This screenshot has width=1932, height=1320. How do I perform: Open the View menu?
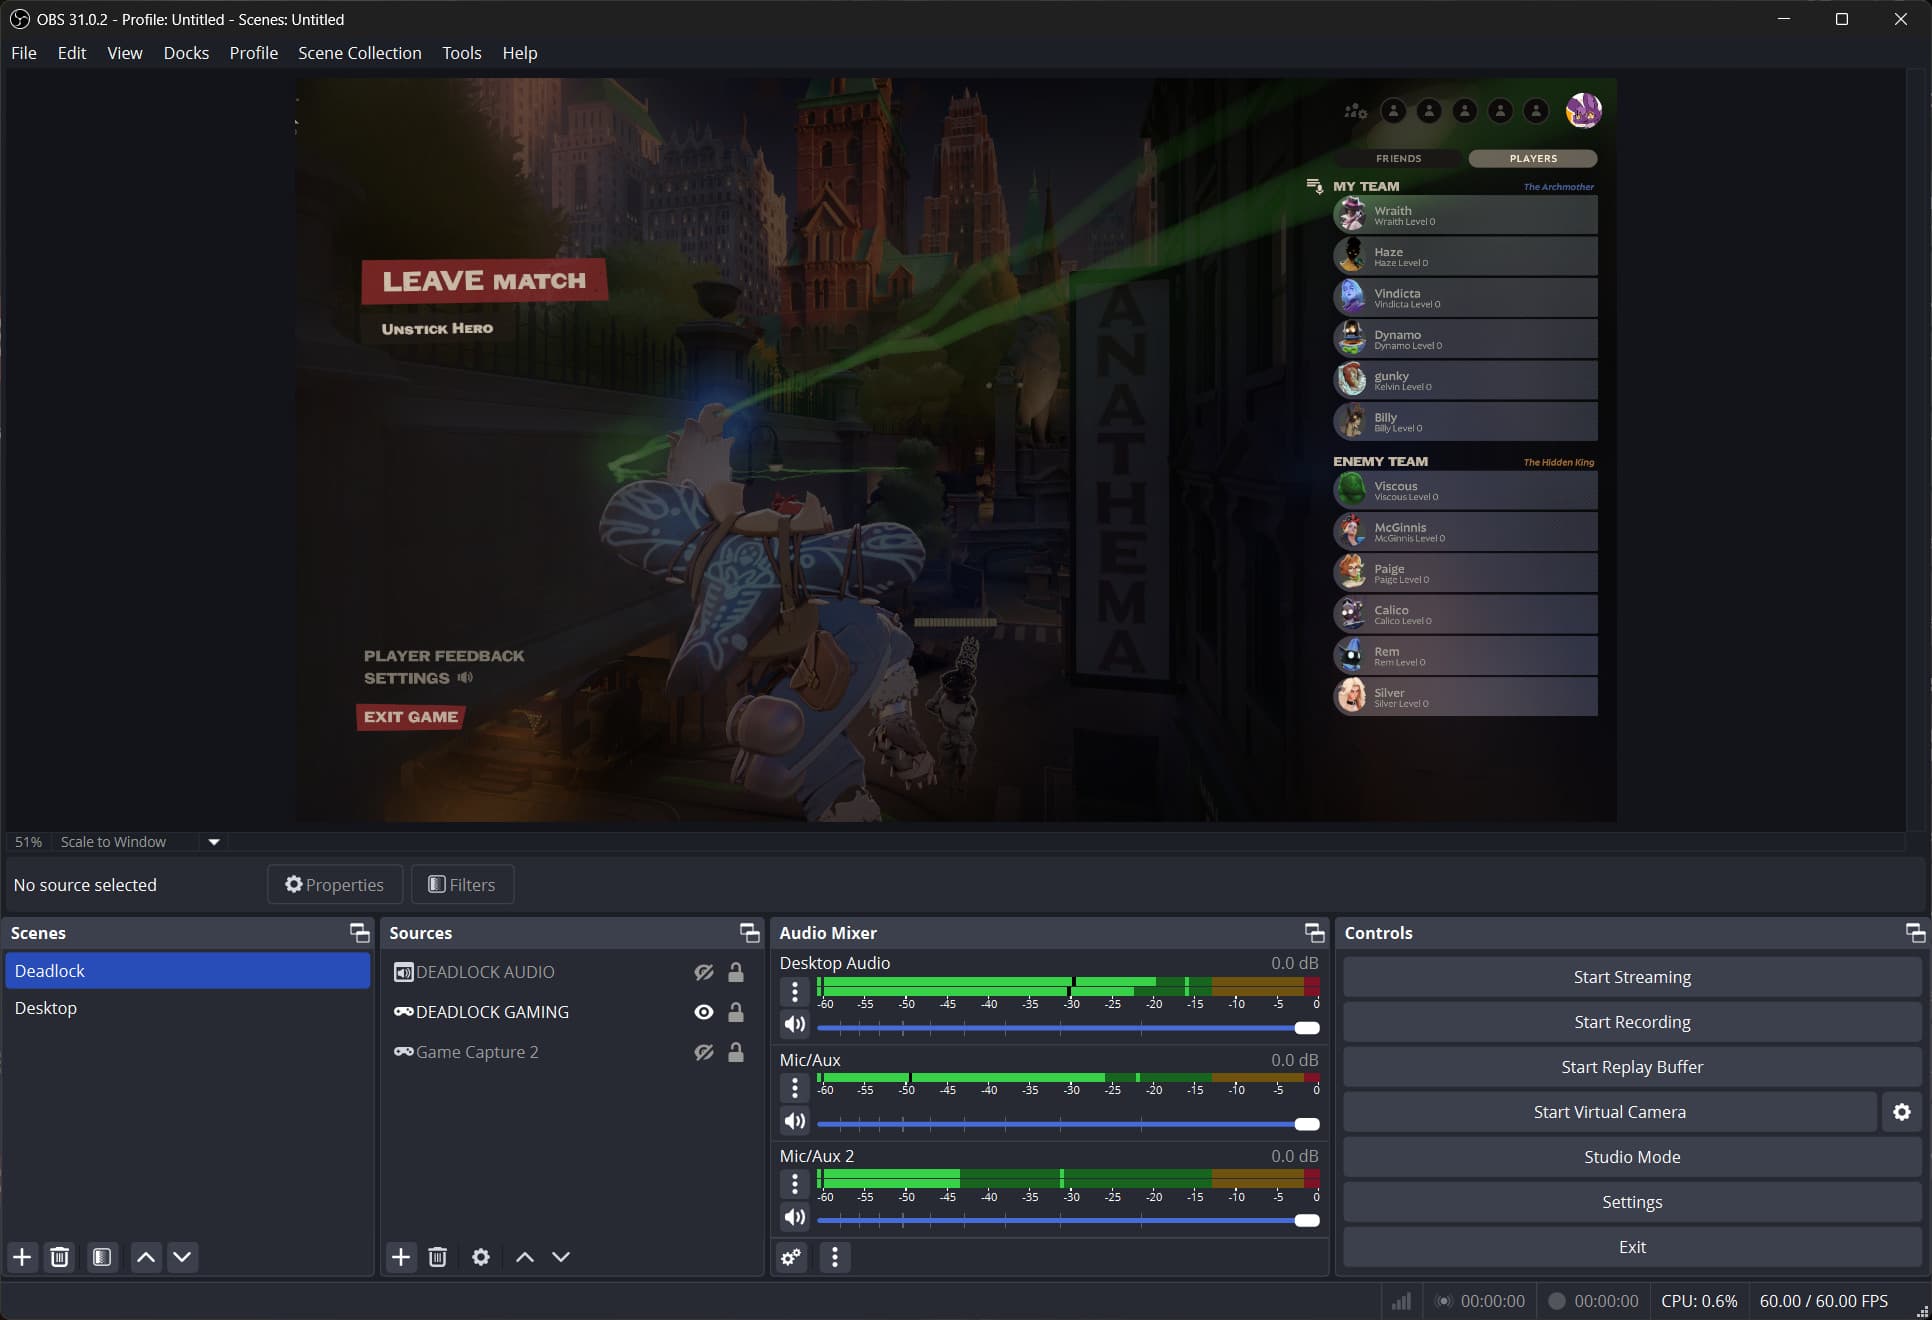click(125, 53)
